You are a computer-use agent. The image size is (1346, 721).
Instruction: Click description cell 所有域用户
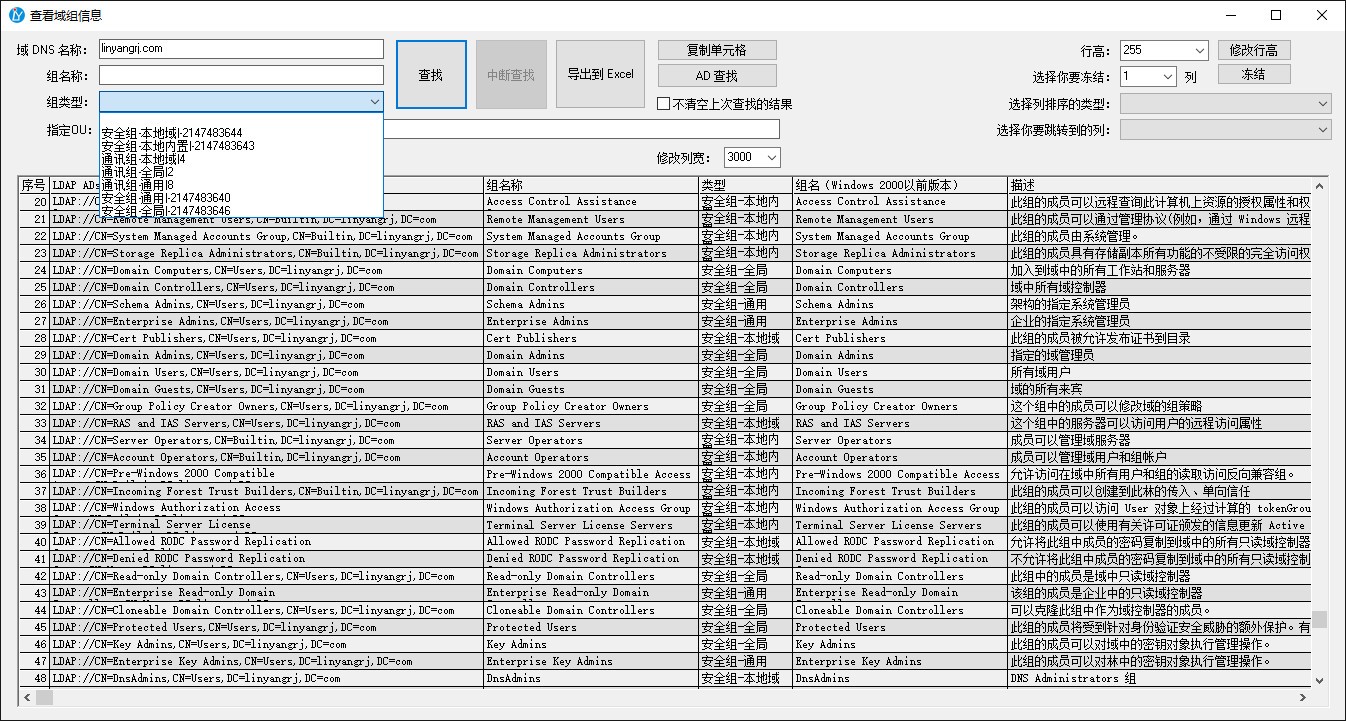point(1159,372)
